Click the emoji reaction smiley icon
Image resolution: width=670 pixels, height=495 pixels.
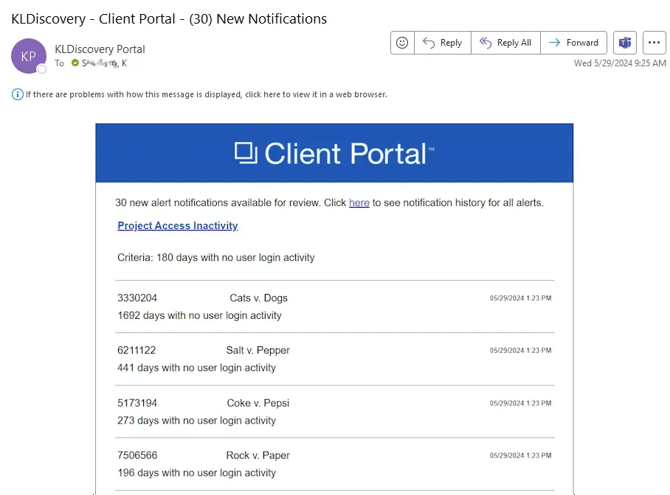click(x=402, y=43)
